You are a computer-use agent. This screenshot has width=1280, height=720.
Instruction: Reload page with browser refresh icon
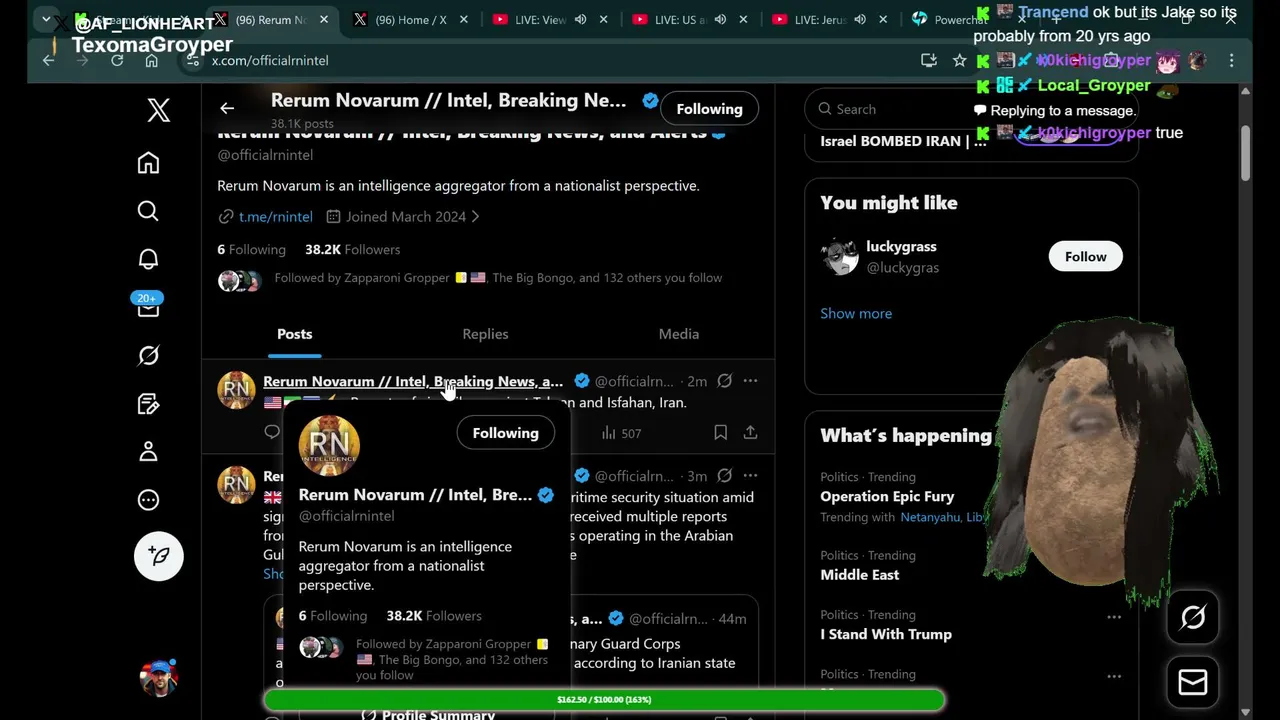pos(117,60)
